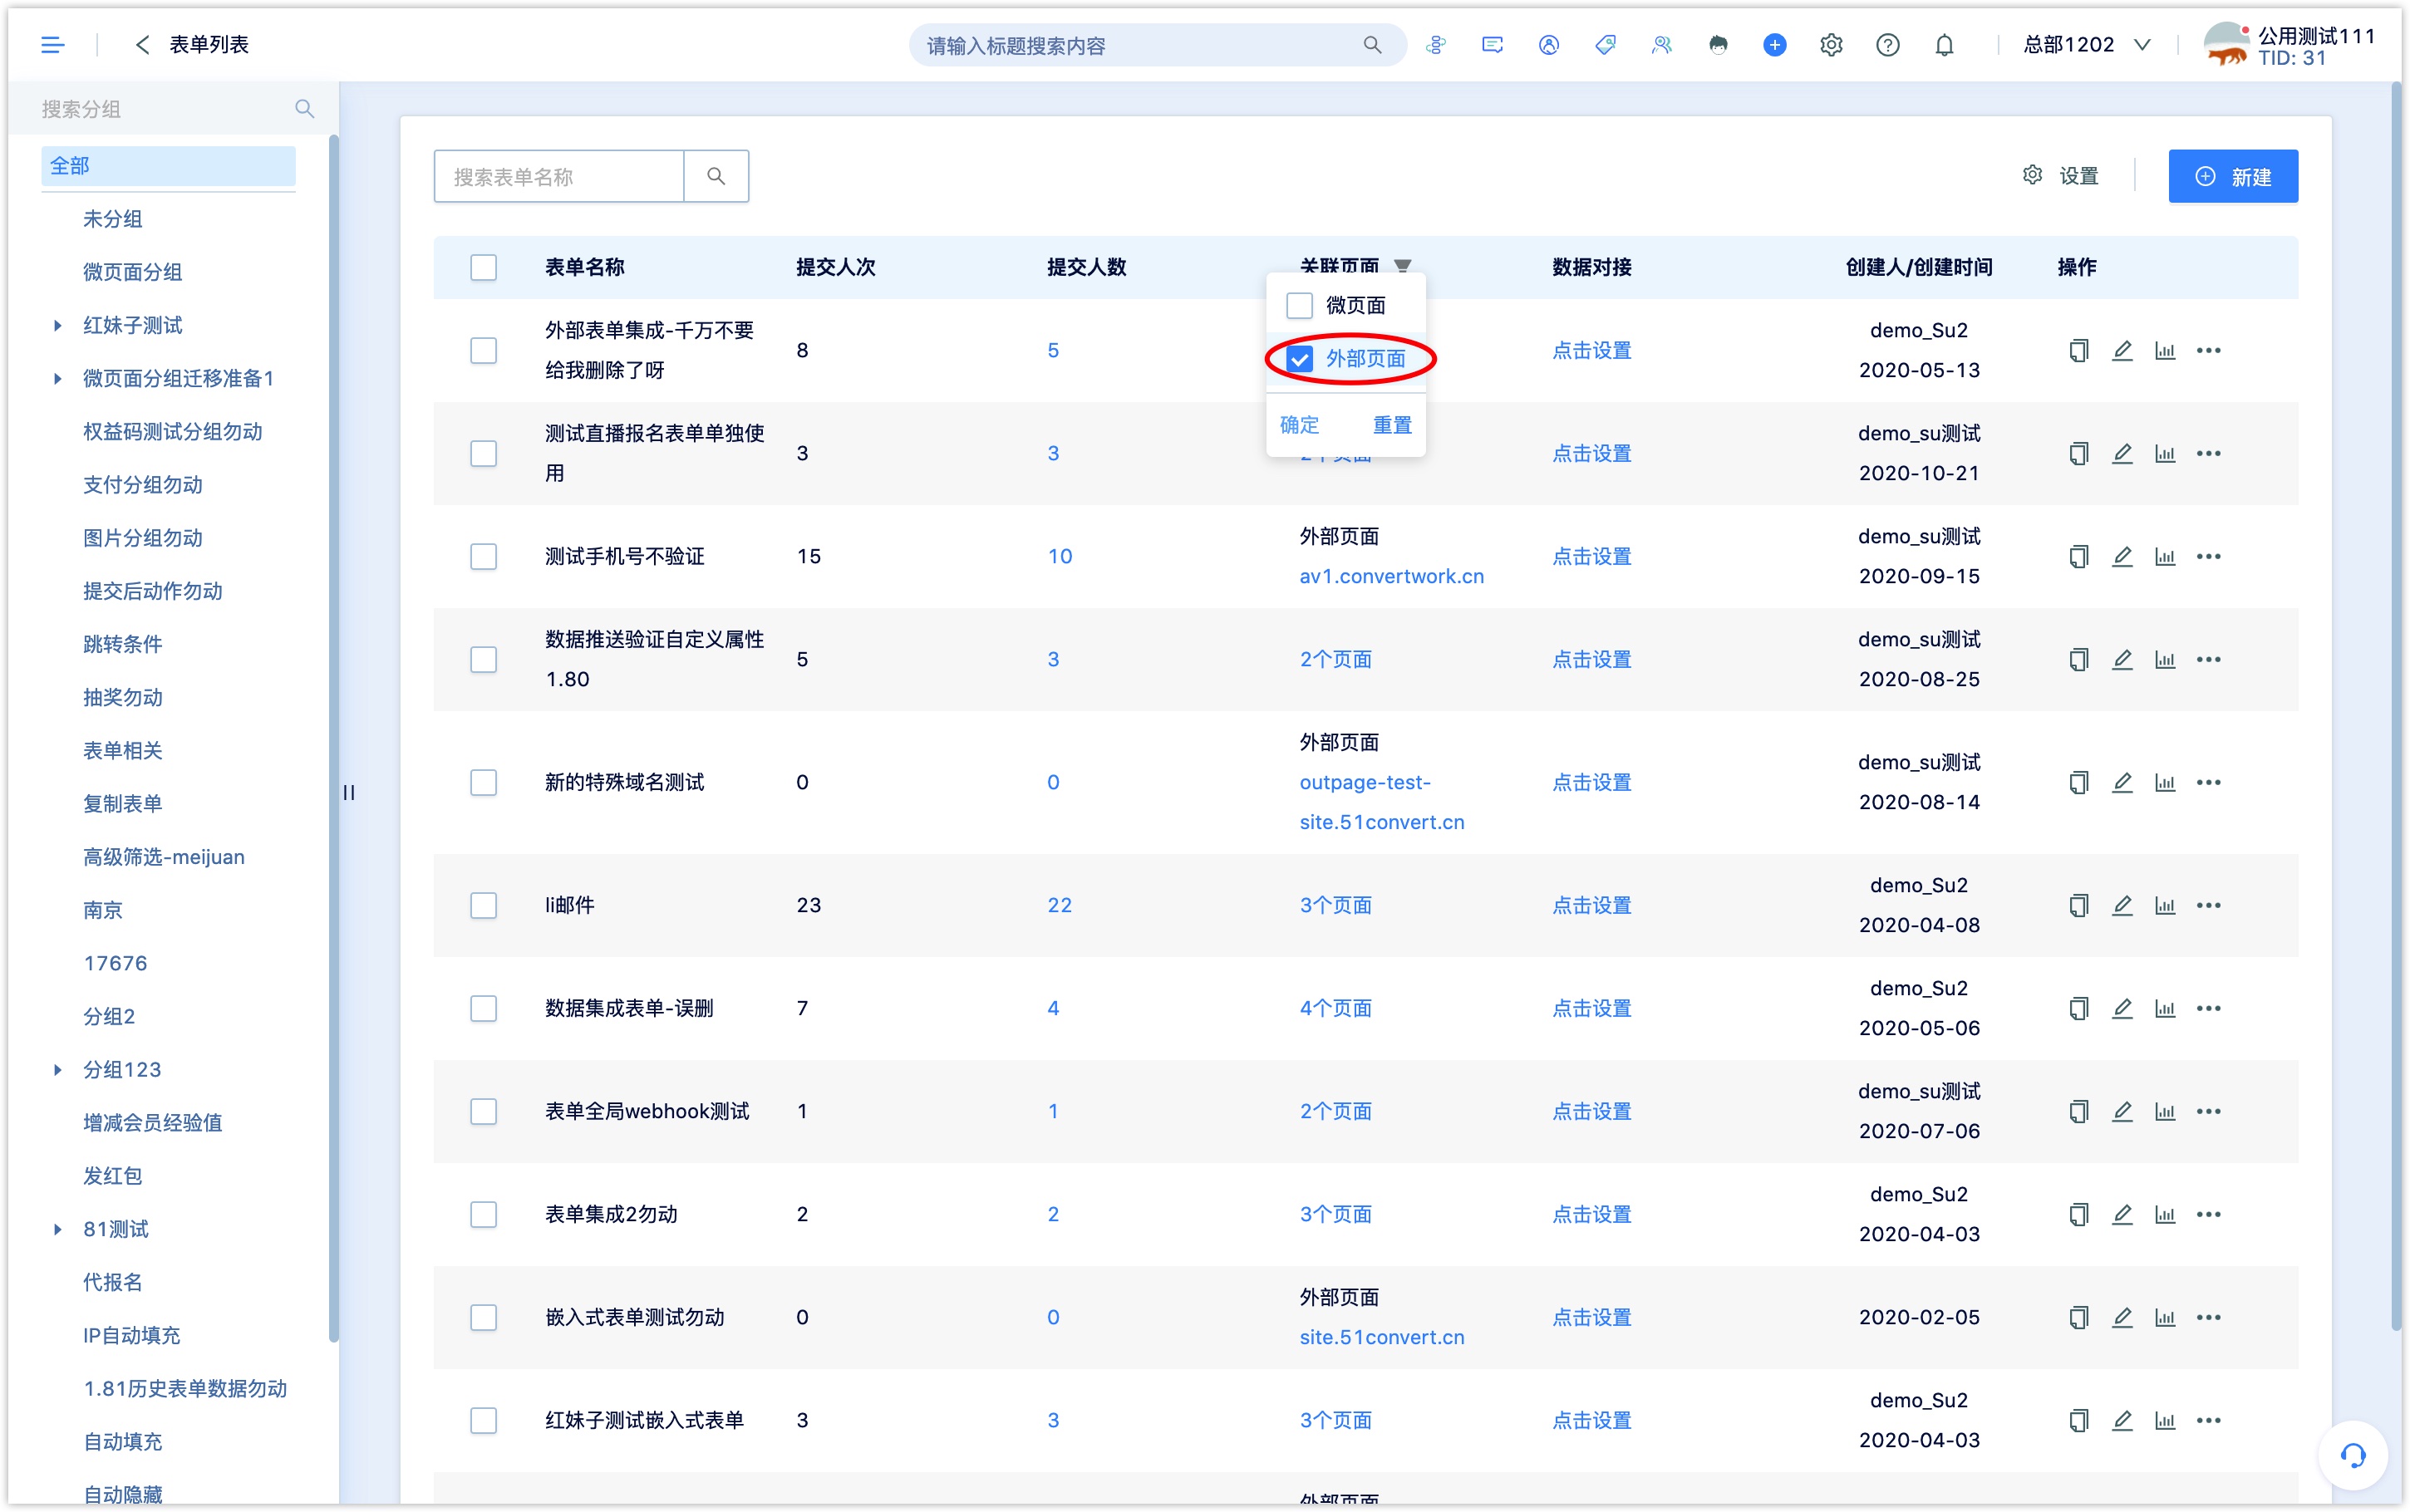Screen dimensions: 2410x1512
Task: Click the form name search button
Action: point(716,176)
